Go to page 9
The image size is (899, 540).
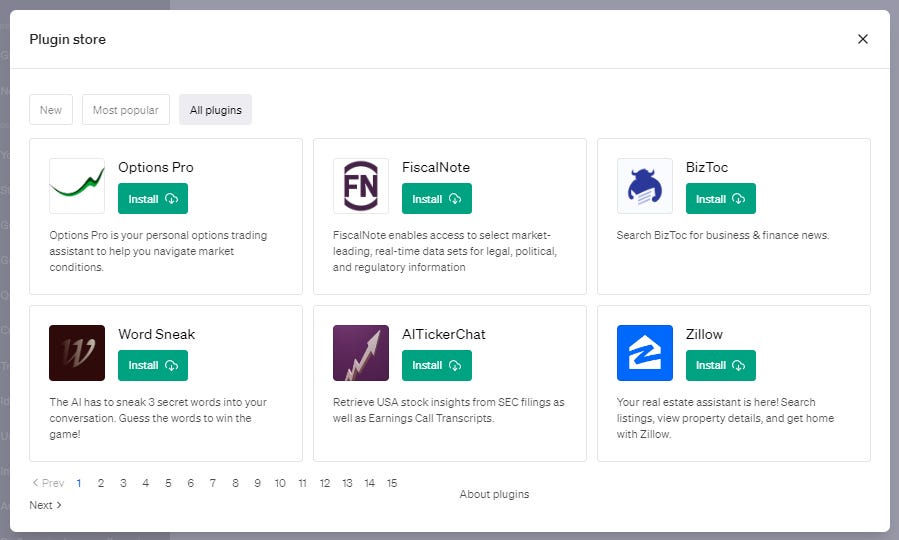click(x=257, y=483)
